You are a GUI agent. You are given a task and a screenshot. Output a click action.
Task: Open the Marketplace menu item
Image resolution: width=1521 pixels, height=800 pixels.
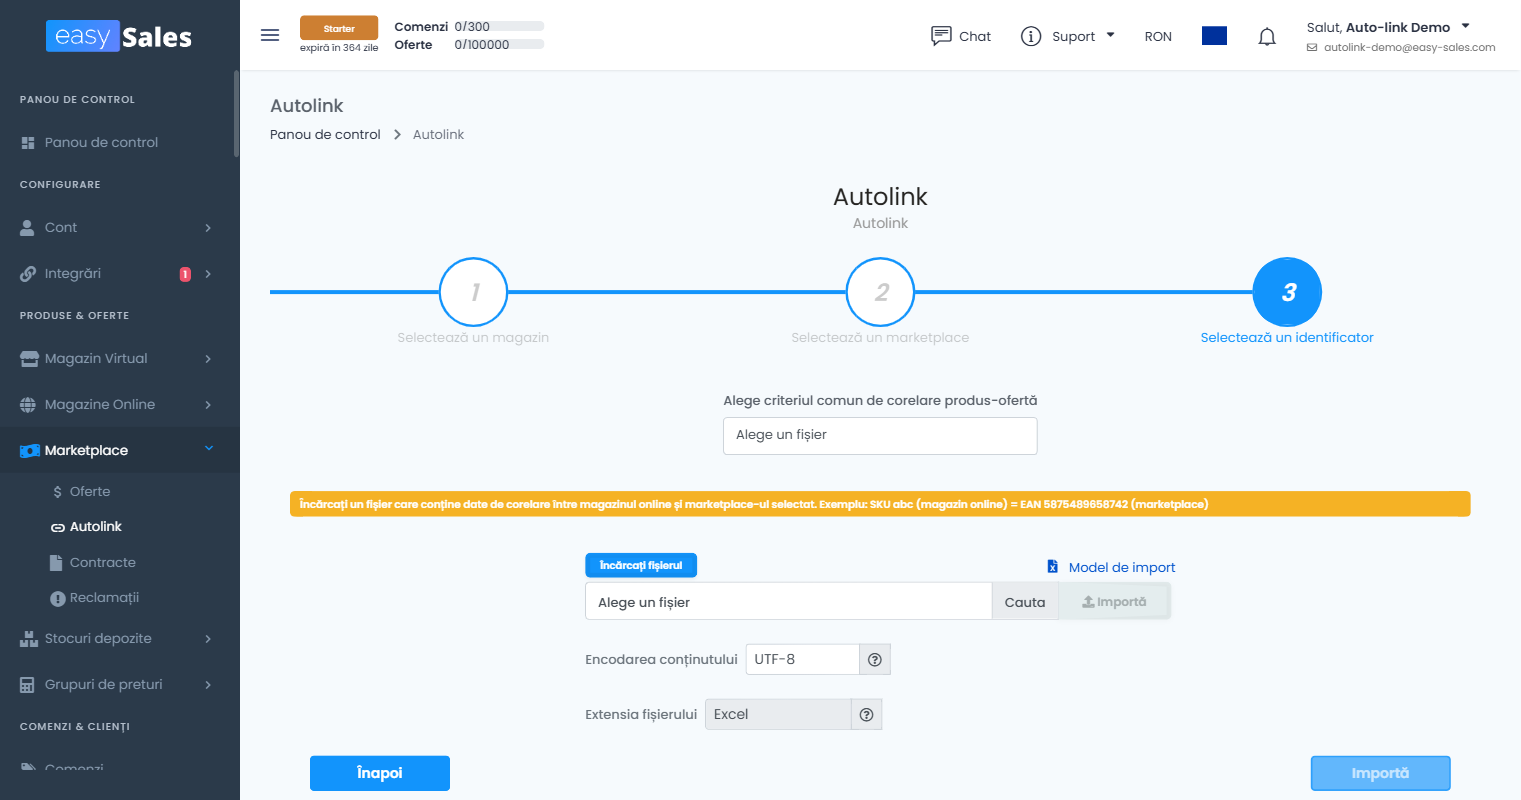coord(120,451)
